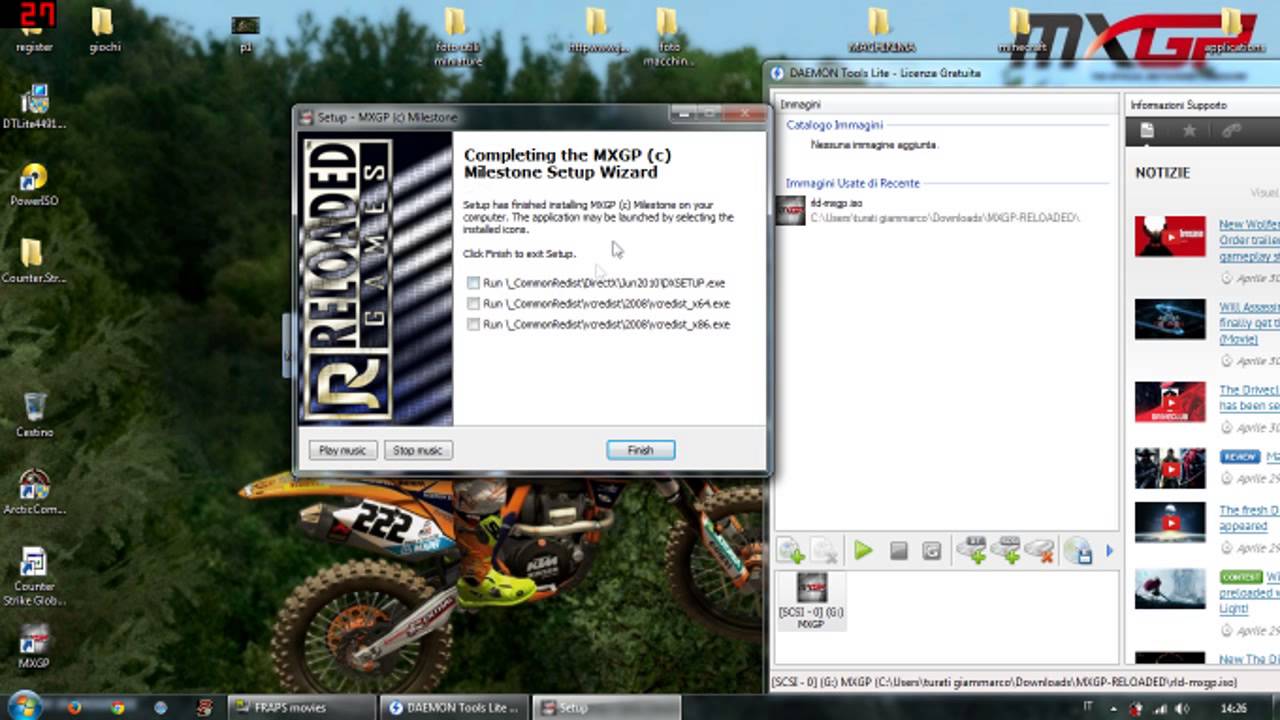Add a SCSI virtual drive
Viewport: 1280px width, 720px height.
tap(1006, 550)
